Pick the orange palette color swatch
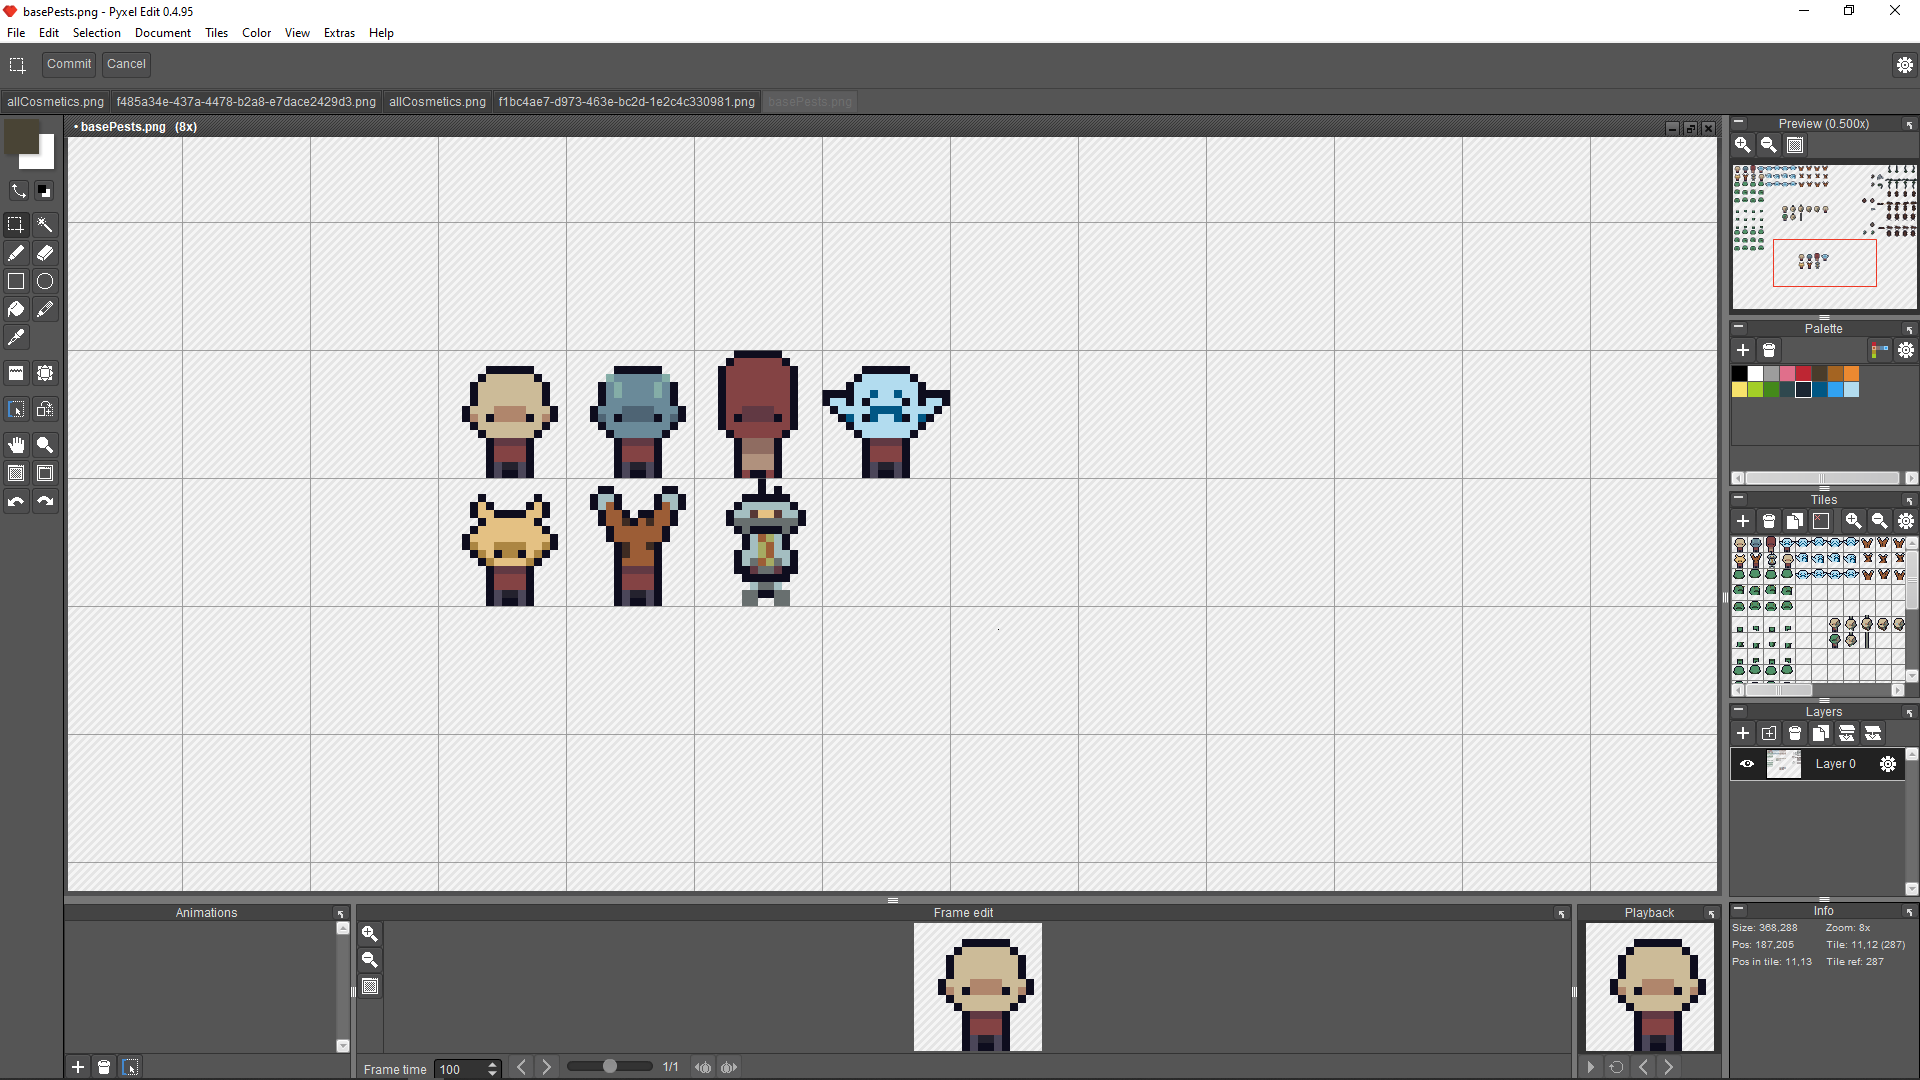 click(1851, 373)
